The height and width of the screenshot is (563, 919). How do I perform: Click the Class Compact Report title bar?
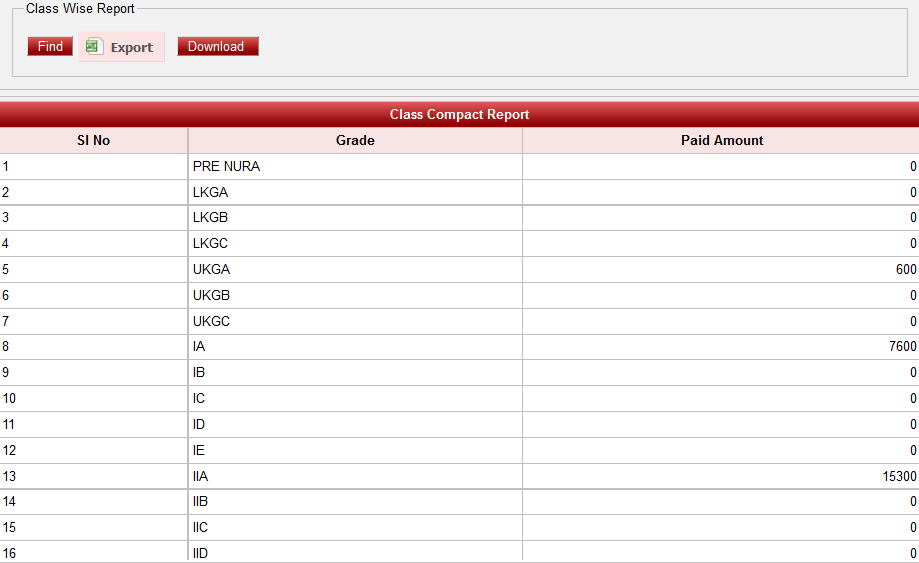pos(459,115)
